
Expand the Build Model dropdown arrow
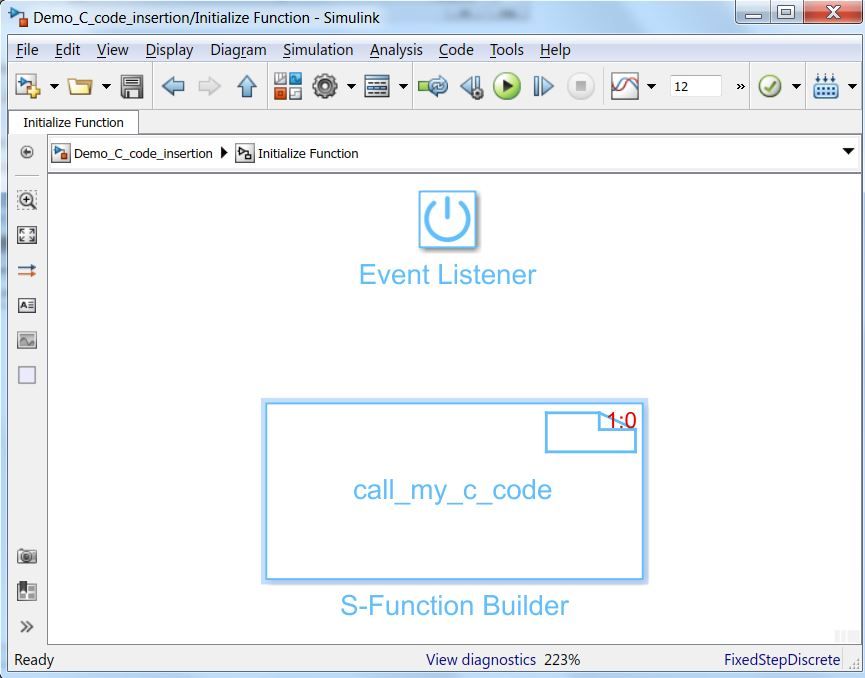[x=852, y=86]
